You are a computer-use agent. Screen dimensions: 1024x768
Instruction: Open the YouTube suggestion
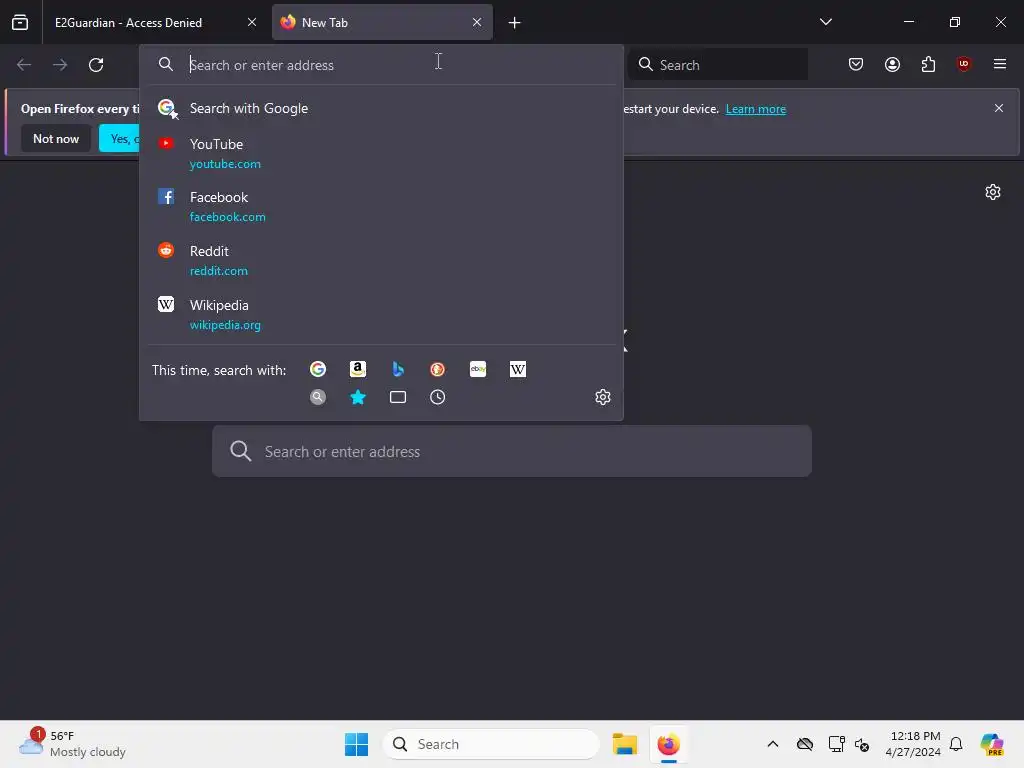pyautogui.click(x=381, y=153)
